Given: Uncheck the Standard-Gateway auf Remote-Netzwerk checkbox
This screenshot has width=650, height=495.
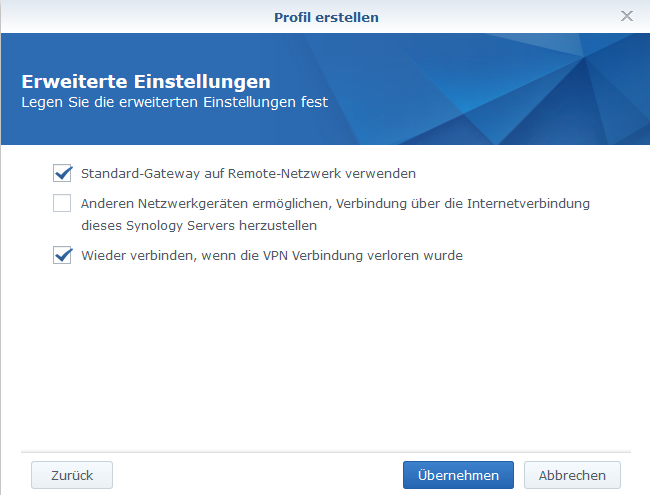Looking at the screenshot, I should [x=63, y=172].
